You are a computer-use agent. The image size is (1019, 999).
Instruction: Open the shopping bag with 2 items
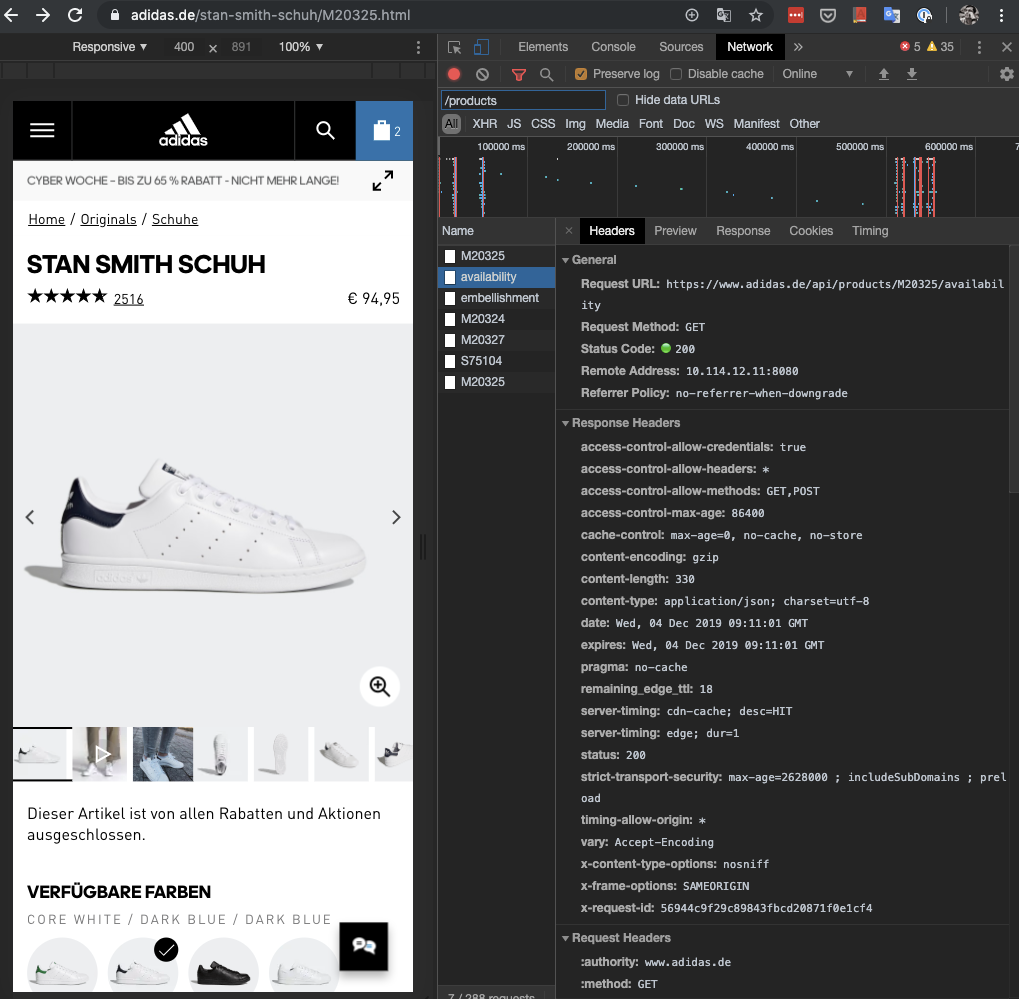coord(384,131)
